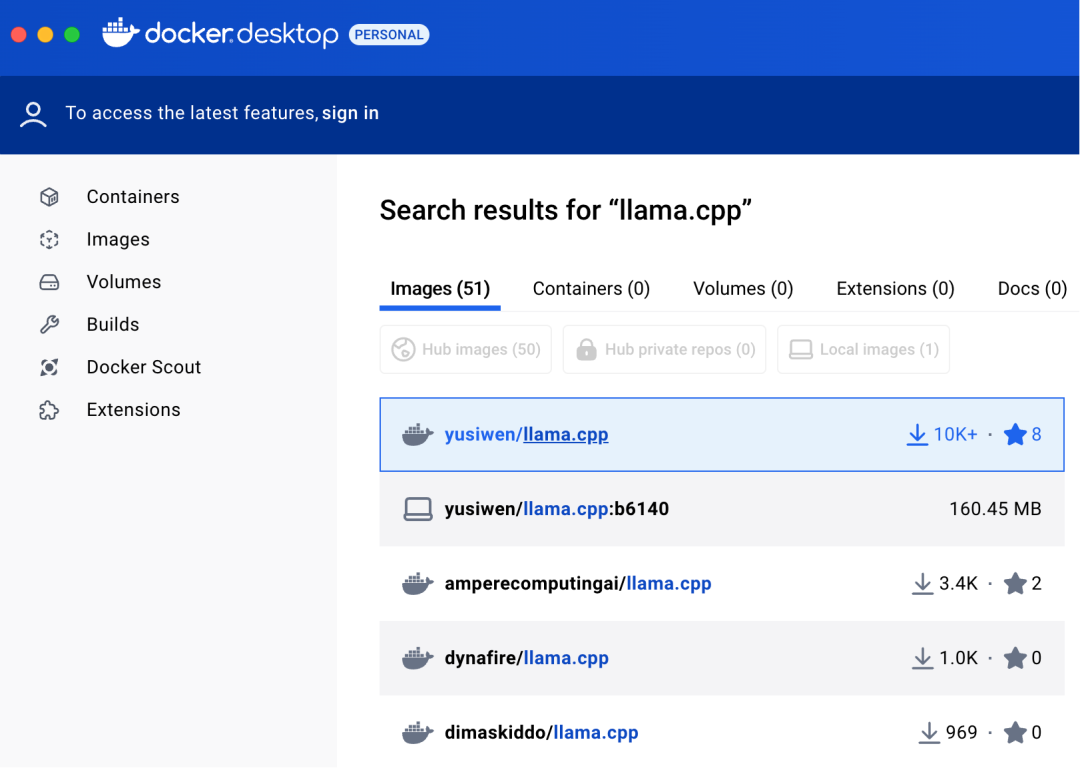Click the lock icon in Hub private repos
1080x768 pixels.
(x=586, y=349)
